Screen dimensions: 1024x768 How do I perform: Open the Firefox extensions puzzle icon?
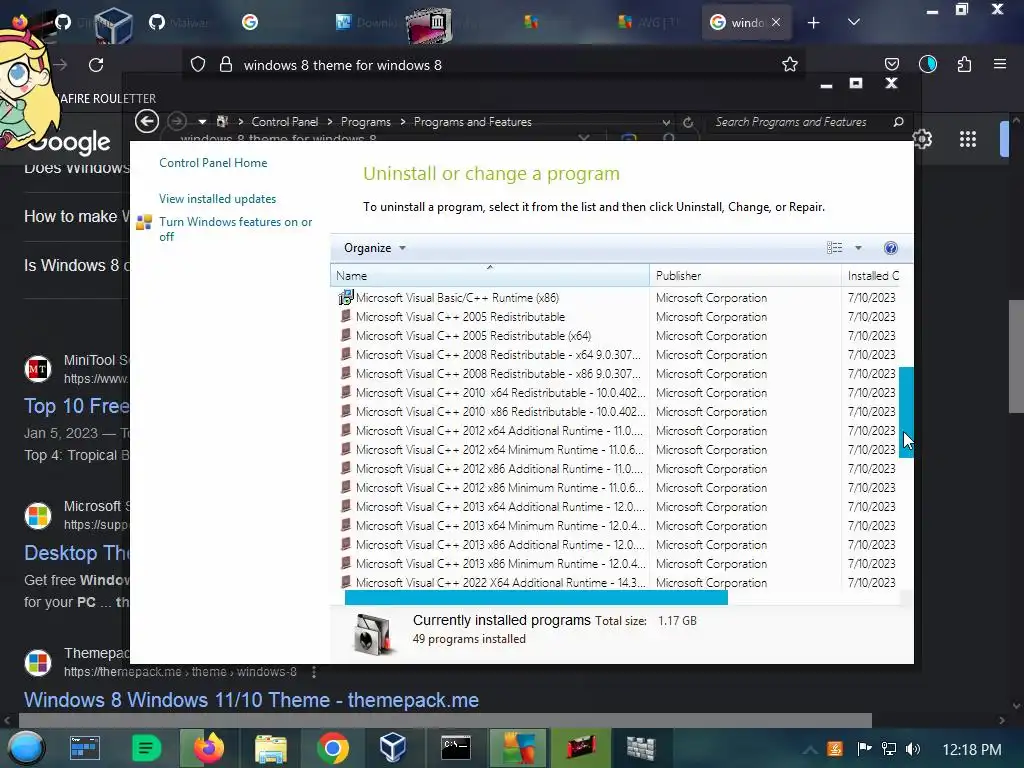[964, 64]
